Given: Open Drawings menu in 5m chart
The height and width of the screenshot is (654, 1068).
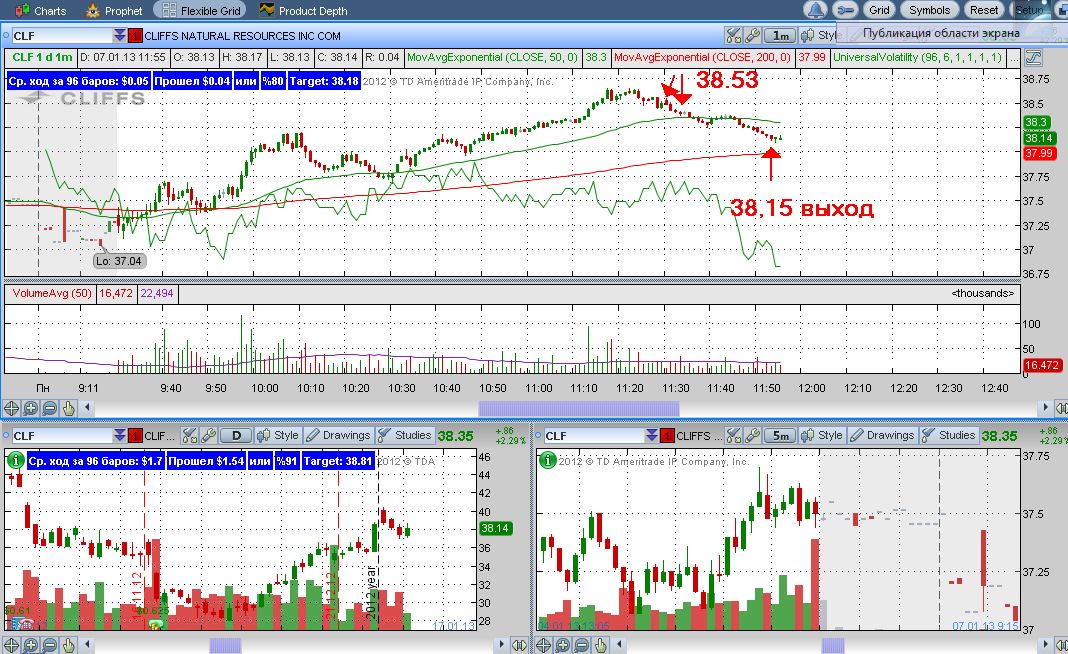Looking at the screenshot, I should pyautogui.click(x=882, y=435).
